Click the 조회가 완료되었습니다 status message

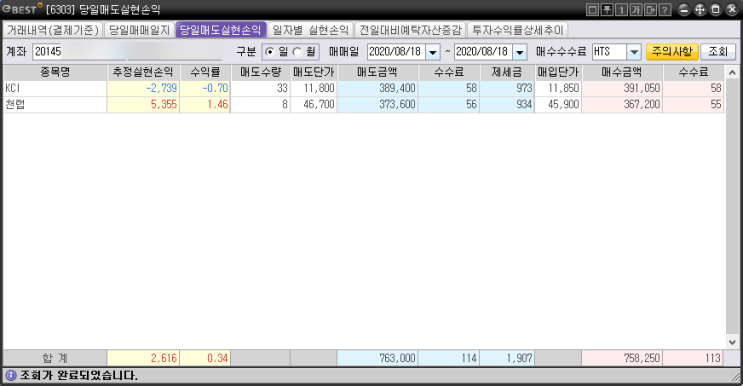(x=79, y=376)
